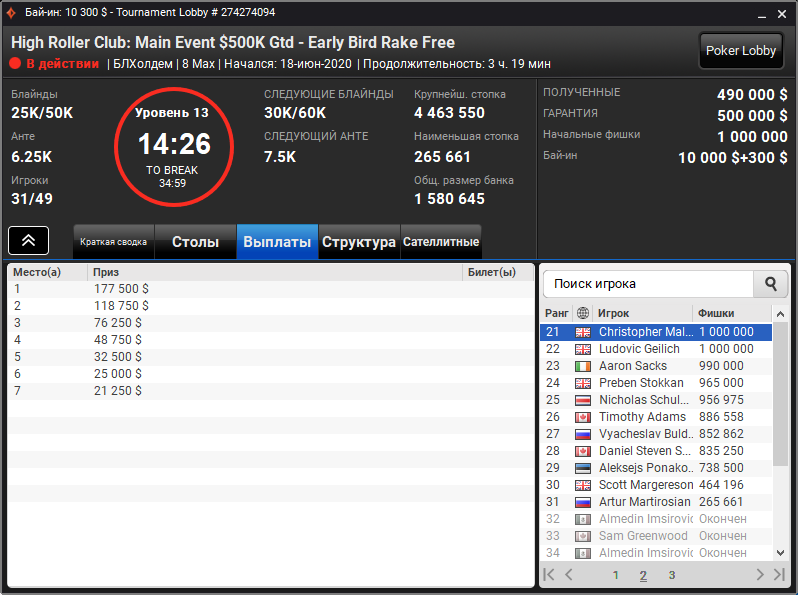
Task: Click Aaron Sacks' Irish flag icon
Action: [582, 366]
